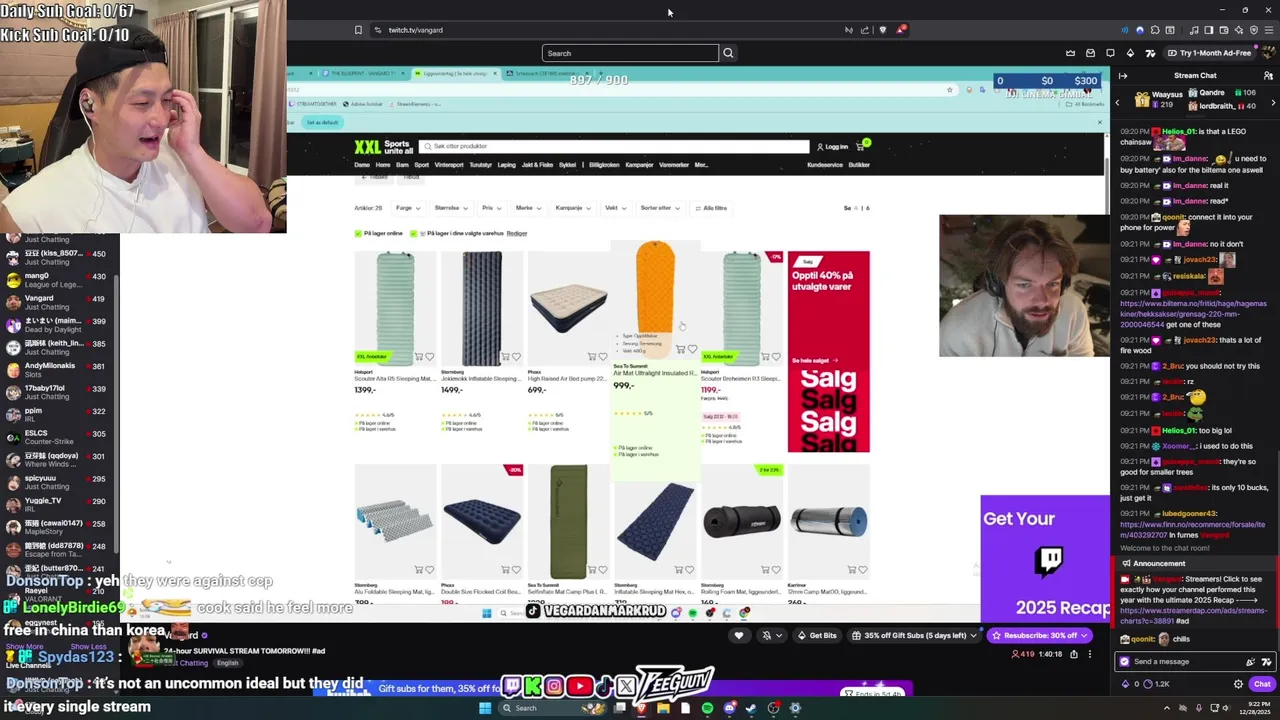Open Kampanje filter dropdown
This screenshot has width=1280, height=720.
click(573, 208)
